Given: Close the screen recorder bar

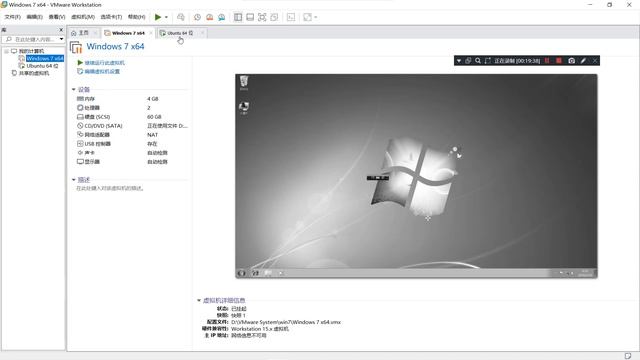Looking at the screenshot, I should point(595,60).
